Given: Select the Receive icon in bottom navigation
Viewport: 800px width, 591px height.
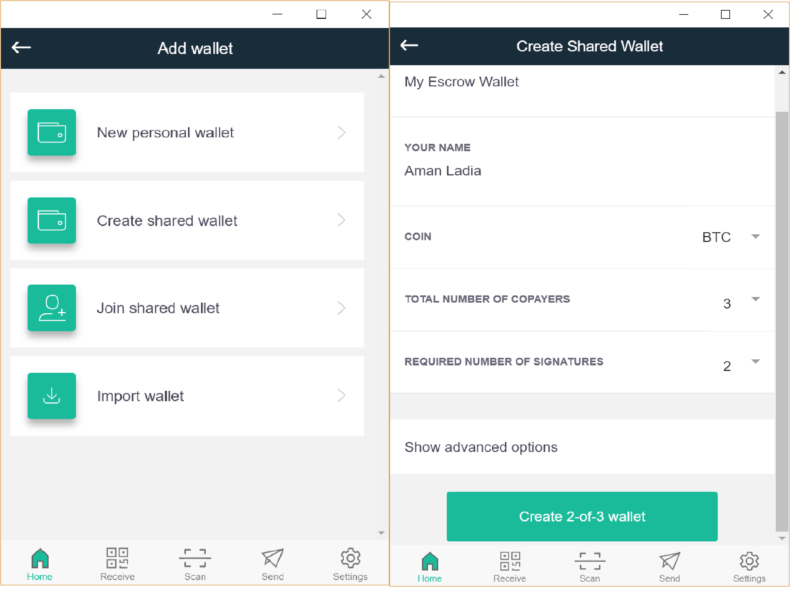Looking at the screenshot, I should click(x=117, y=560).
